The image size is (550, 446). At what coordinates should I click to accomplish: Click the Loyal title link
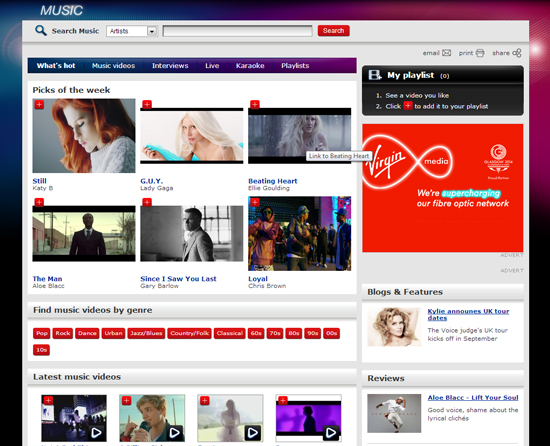(x=258, y=279)
